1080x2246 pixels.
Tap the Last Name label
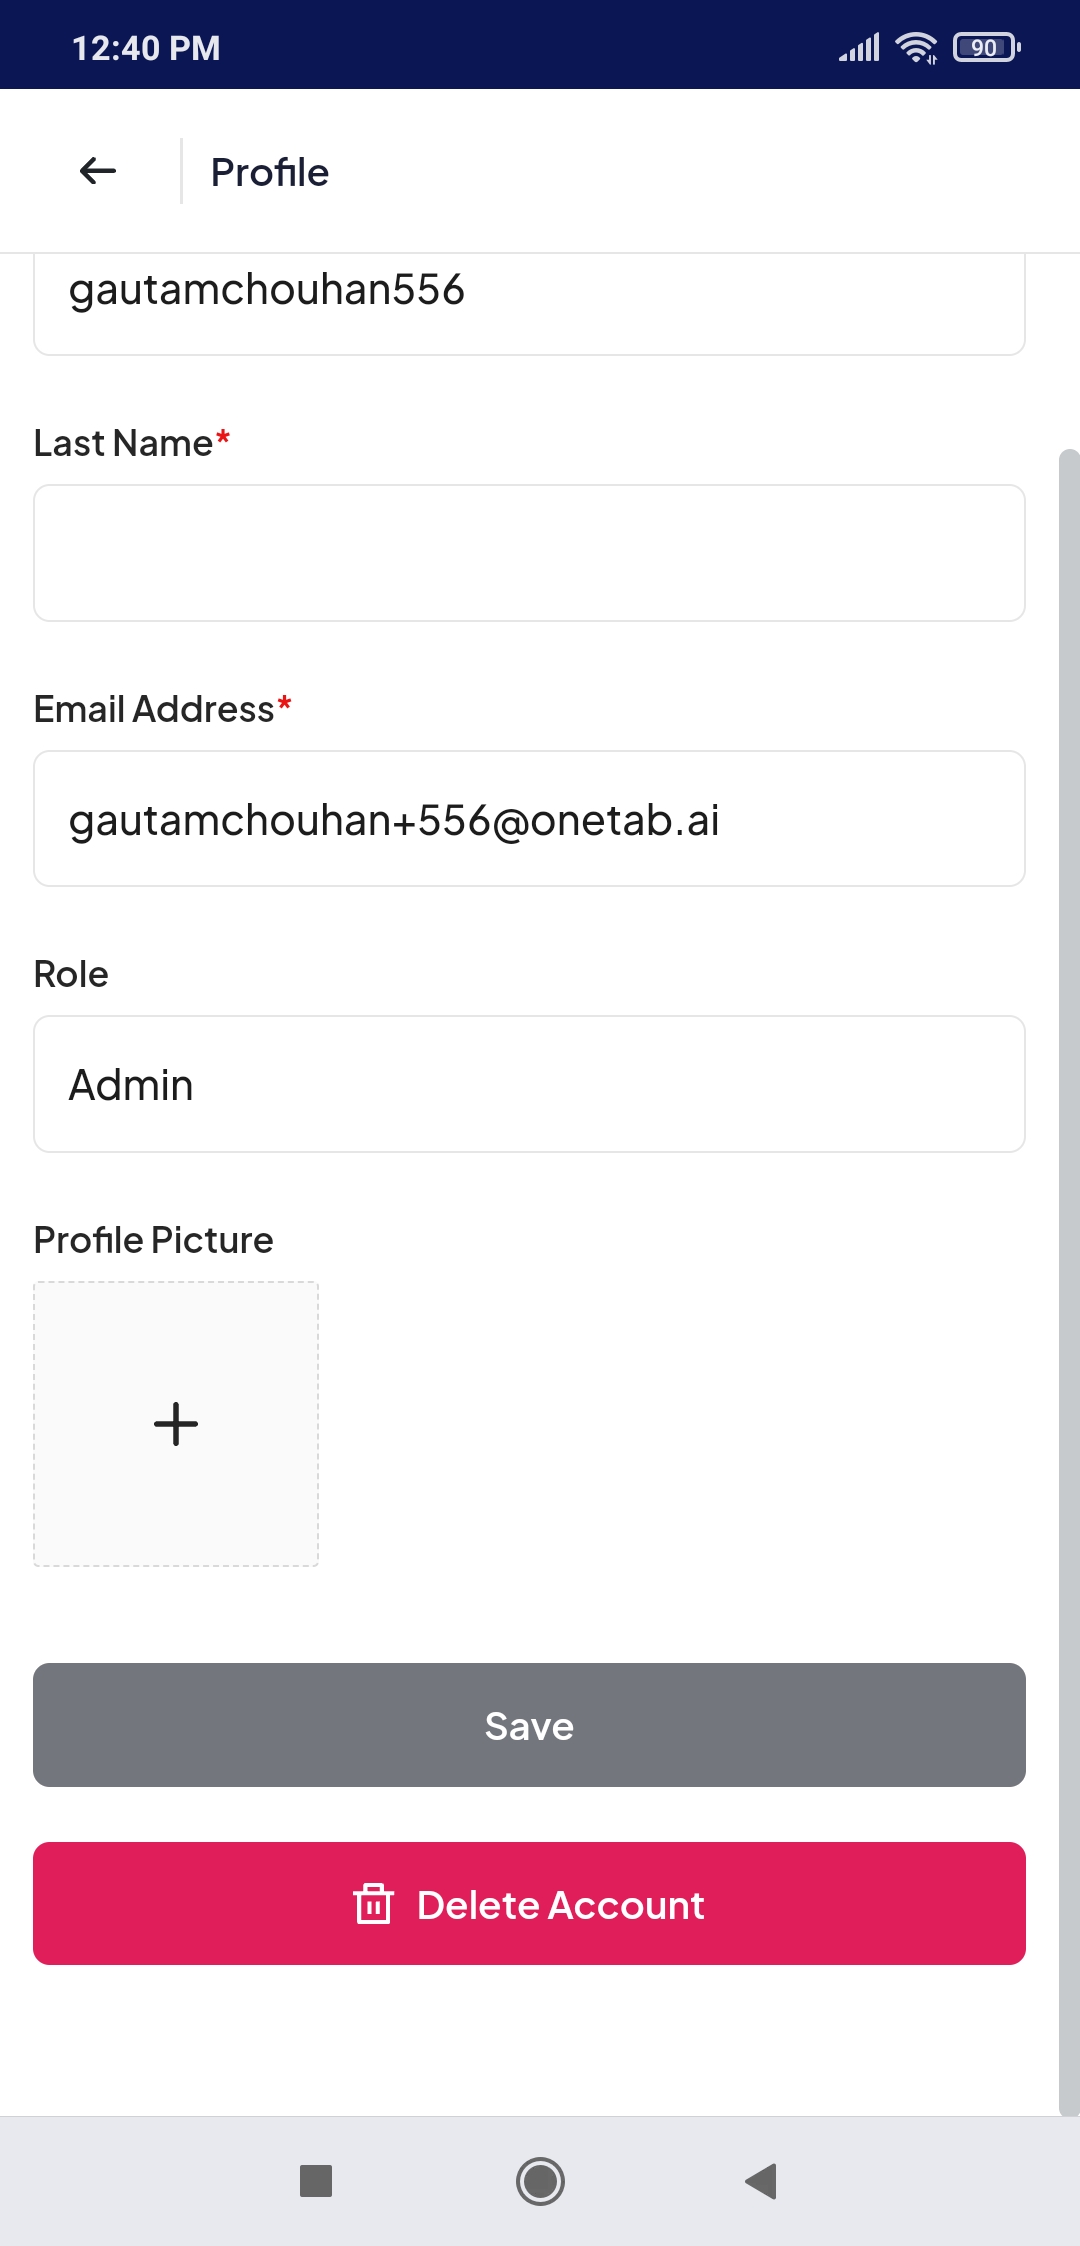pos(123,442)
